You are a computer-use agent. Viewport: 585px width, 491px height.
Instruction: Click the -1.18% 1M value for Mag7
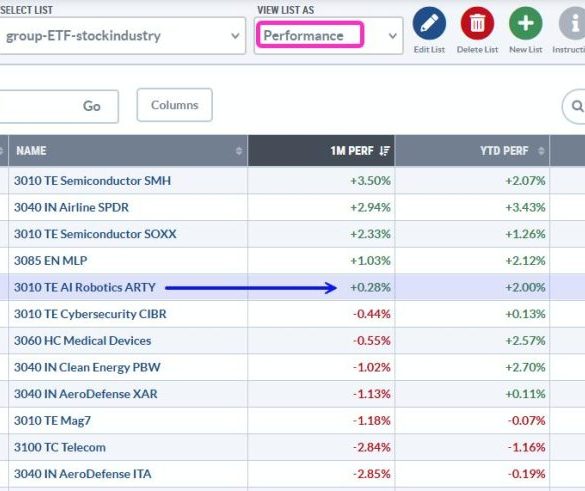point(372,420)
